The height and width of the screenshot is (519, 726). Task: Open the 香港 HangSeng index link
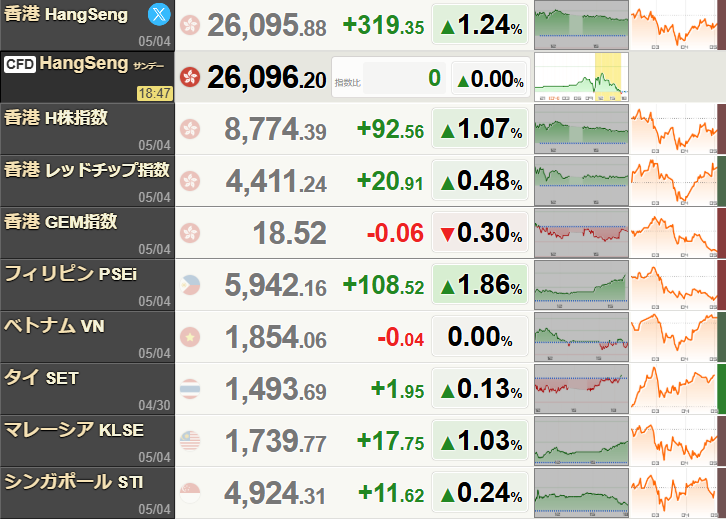click(66, 14)
